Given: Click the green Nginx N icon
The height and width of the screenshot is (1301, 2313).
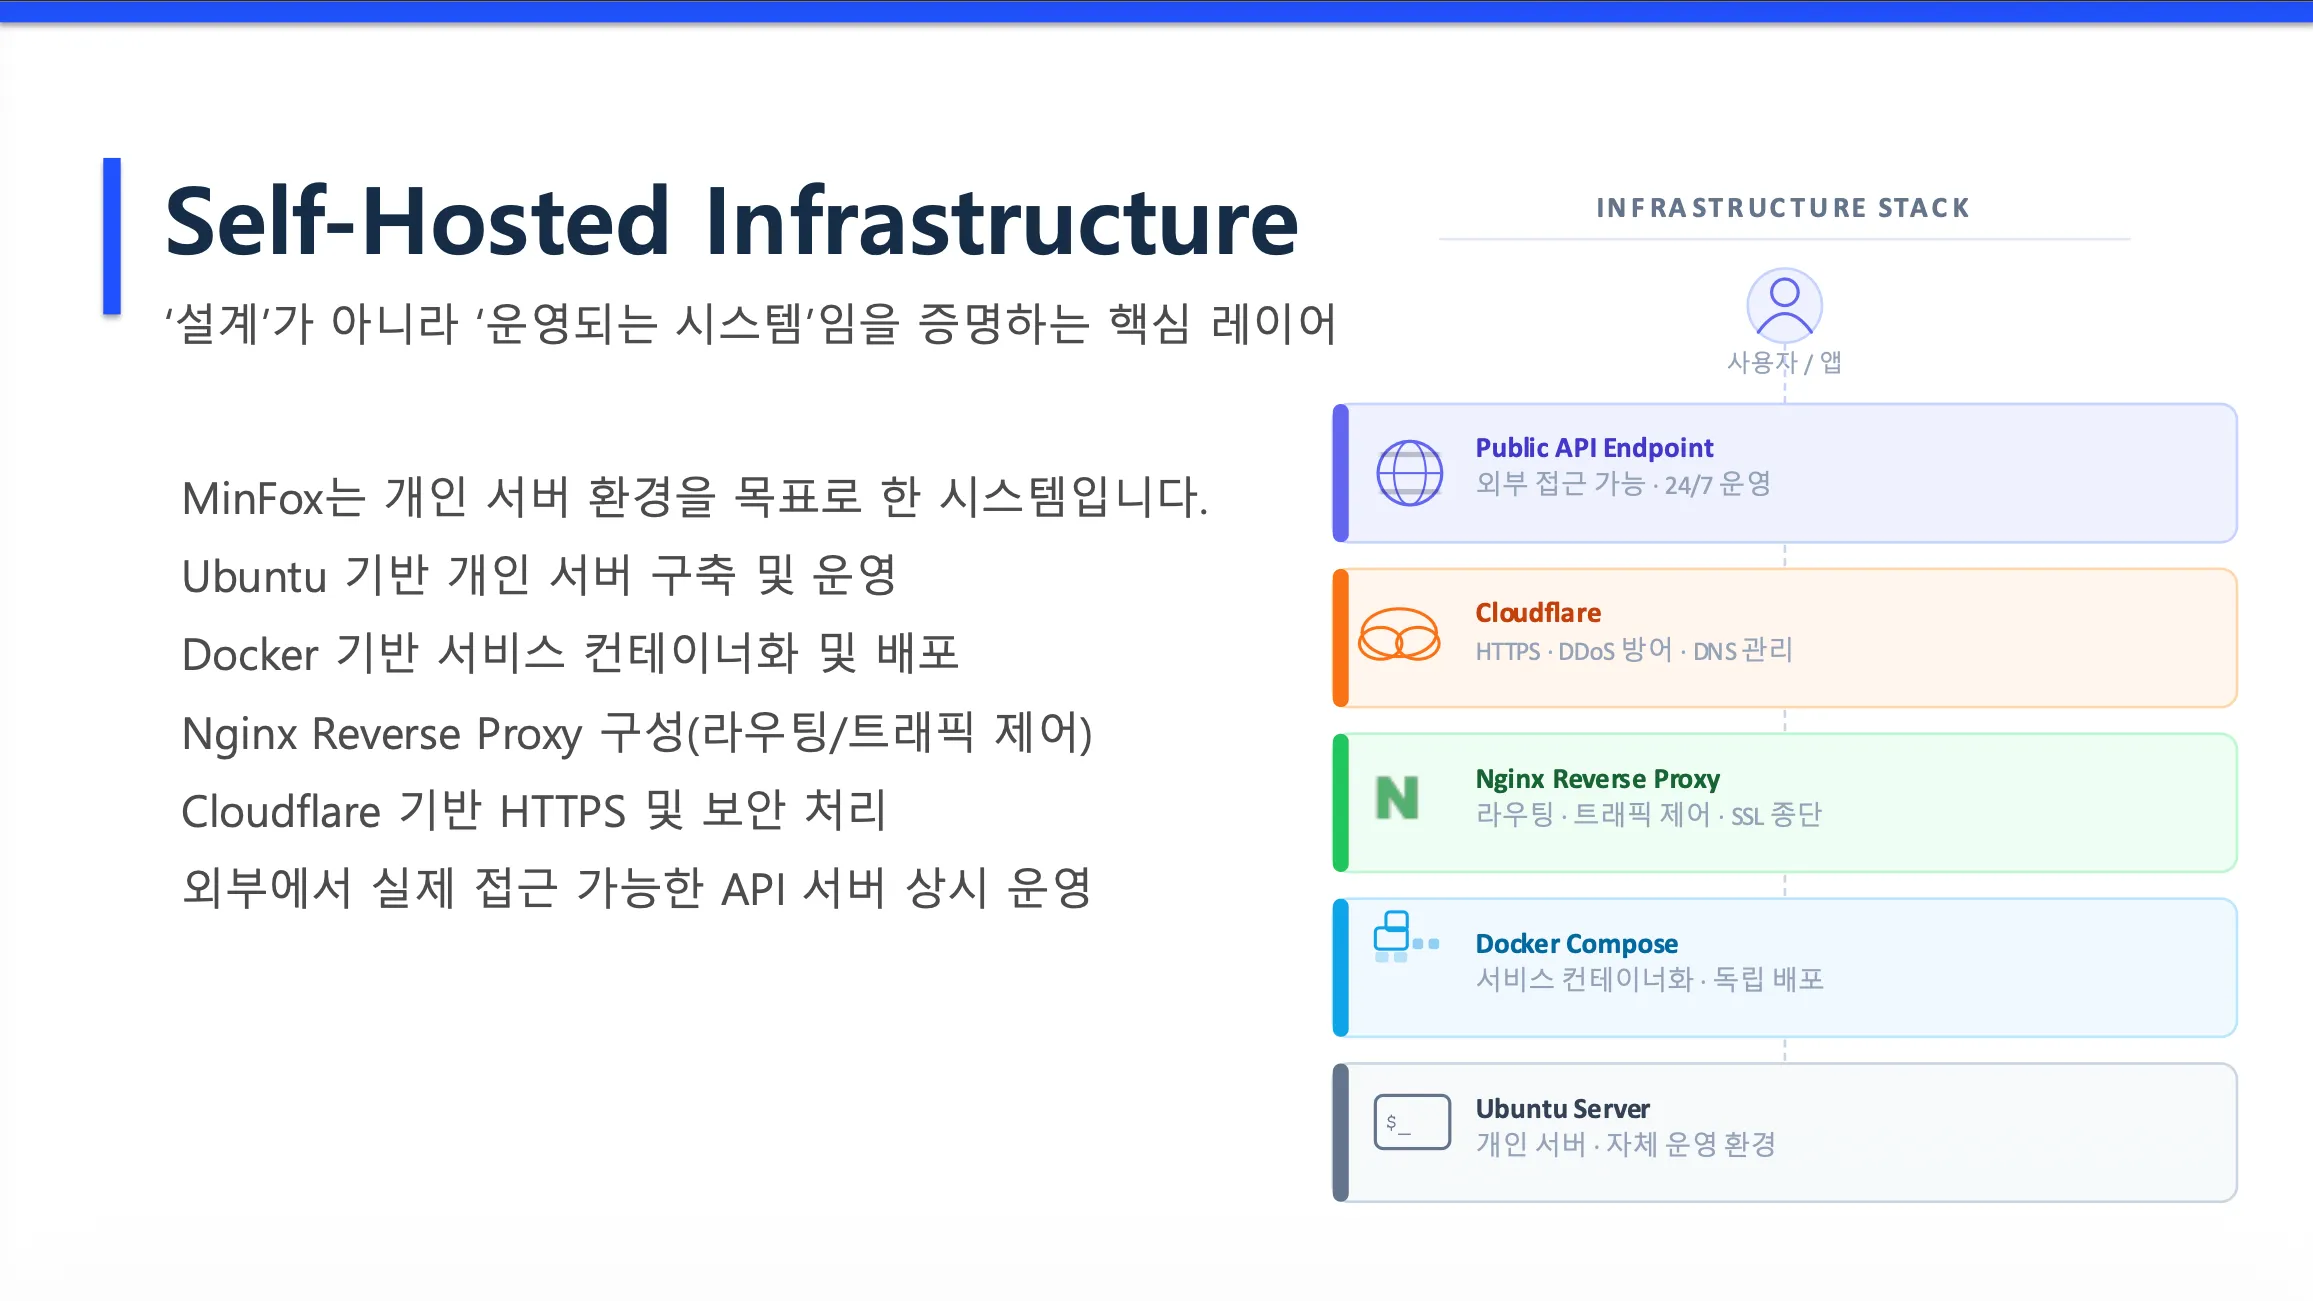Looking at the screenshot, I should pos(1397,798).
